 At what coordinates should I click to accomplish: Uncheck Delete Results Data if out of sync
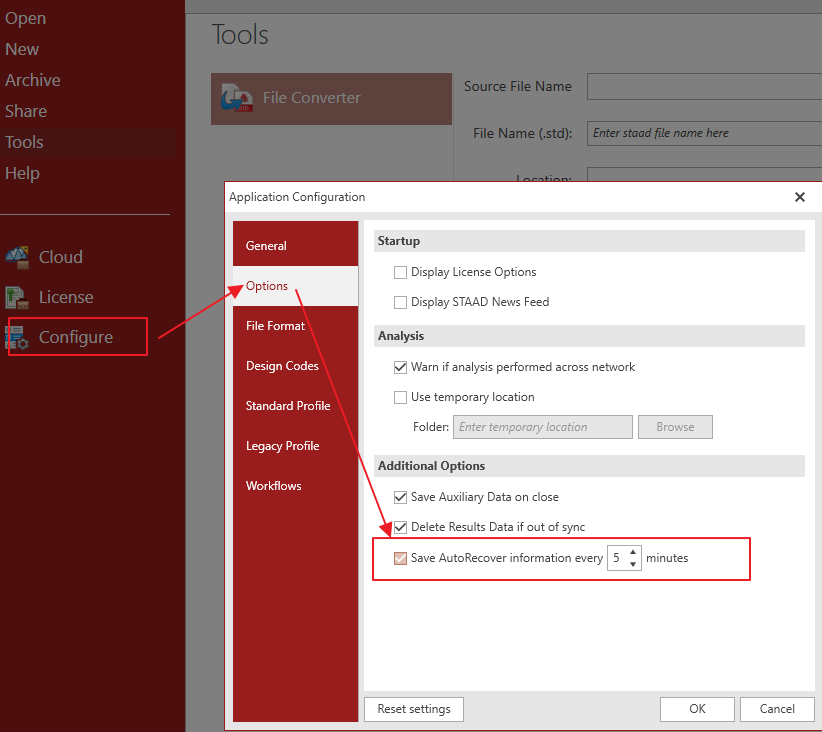pyautogui.click(x=401, y=527)
